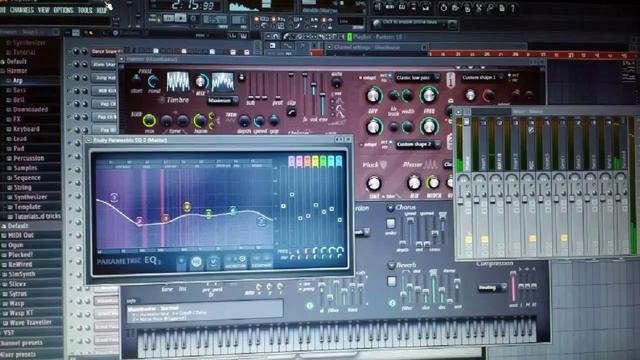Click the EQ Compare button
Viewport: 640px width, 360px height.
pos(261,262)
